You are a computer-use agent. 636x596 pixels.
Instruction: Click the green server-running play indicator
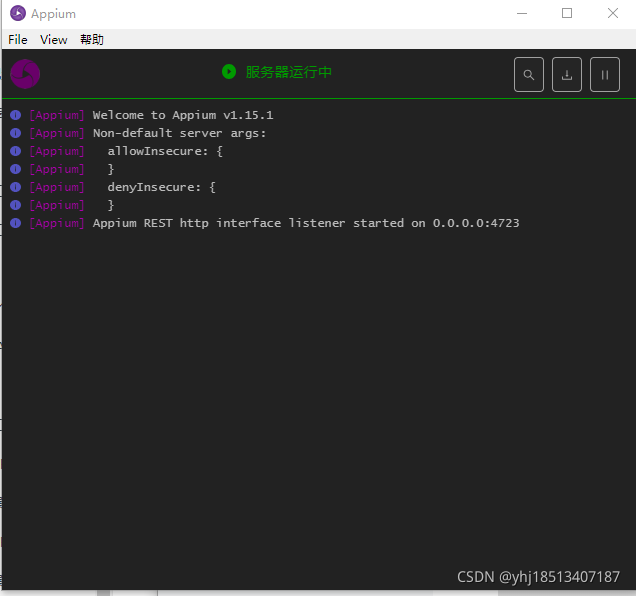click(229, 72)
